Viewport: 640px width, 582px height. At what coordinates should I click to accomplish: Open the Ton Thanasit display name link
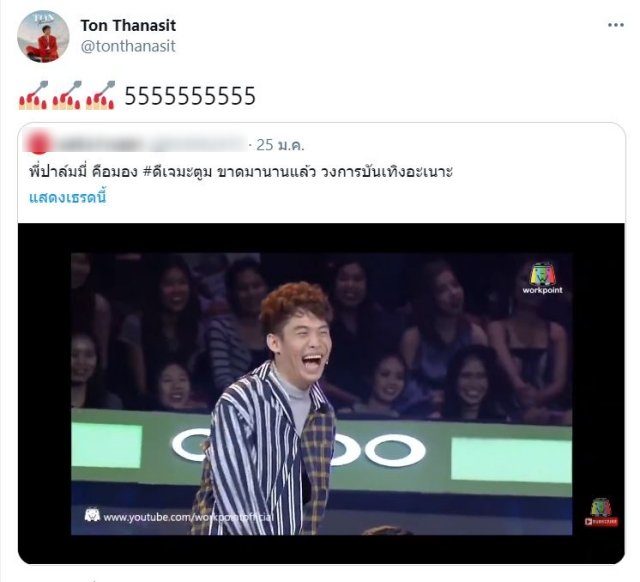pyautogui.click(x=128, y=25)
